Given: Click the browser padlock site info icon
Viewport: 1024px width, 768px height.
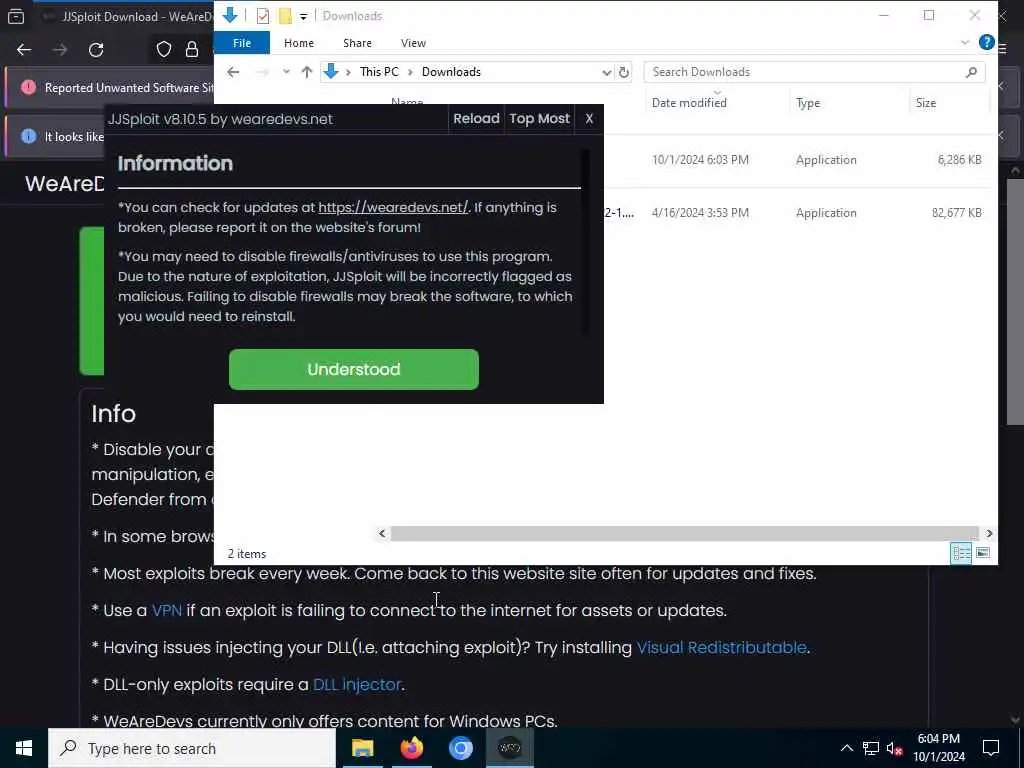Looking at the screenshot, I should 192,50.
